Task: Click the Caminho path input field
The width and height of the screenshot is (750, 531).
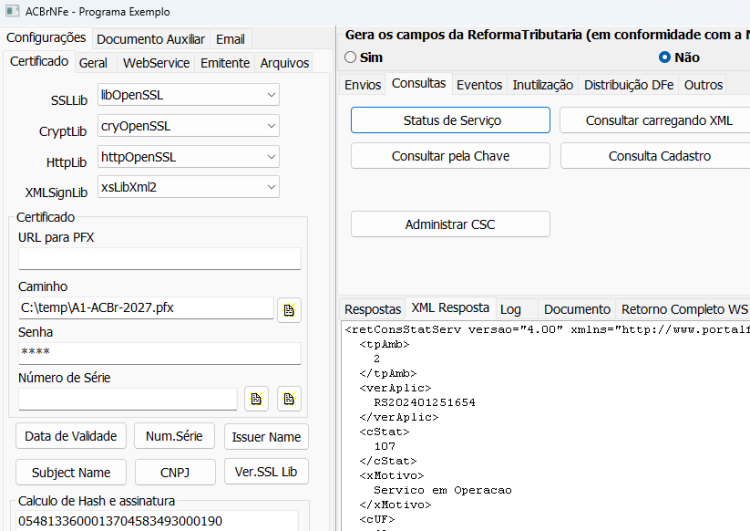Action: pos(146,308)
